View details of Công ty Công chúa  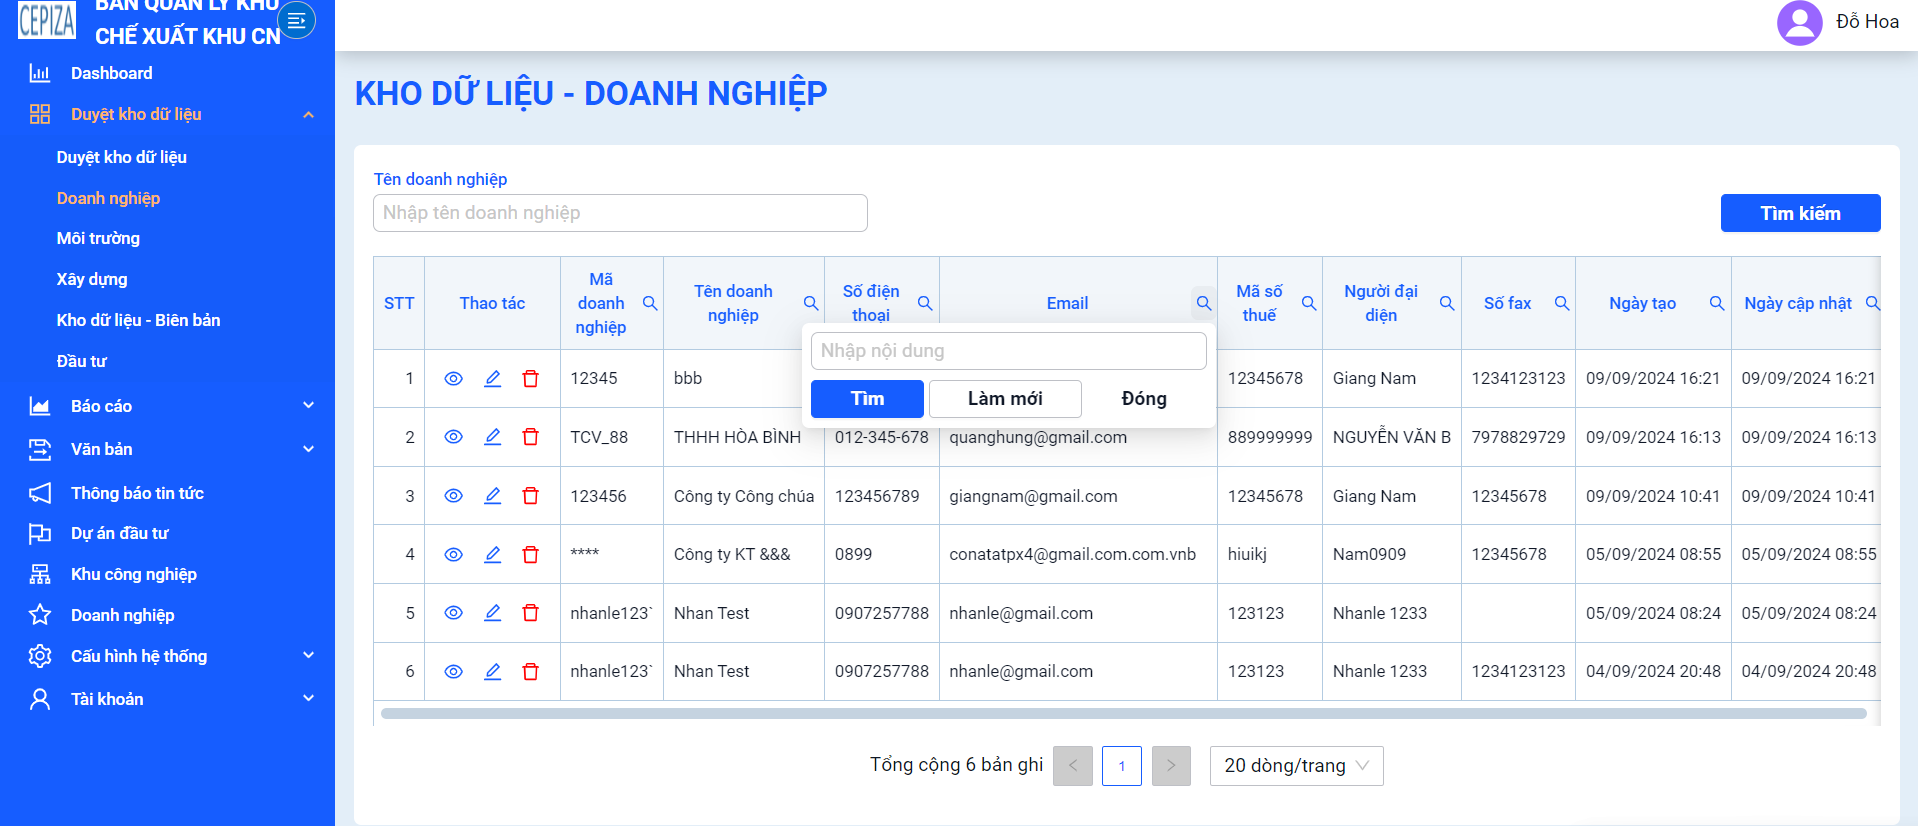(x=453, y=496)
